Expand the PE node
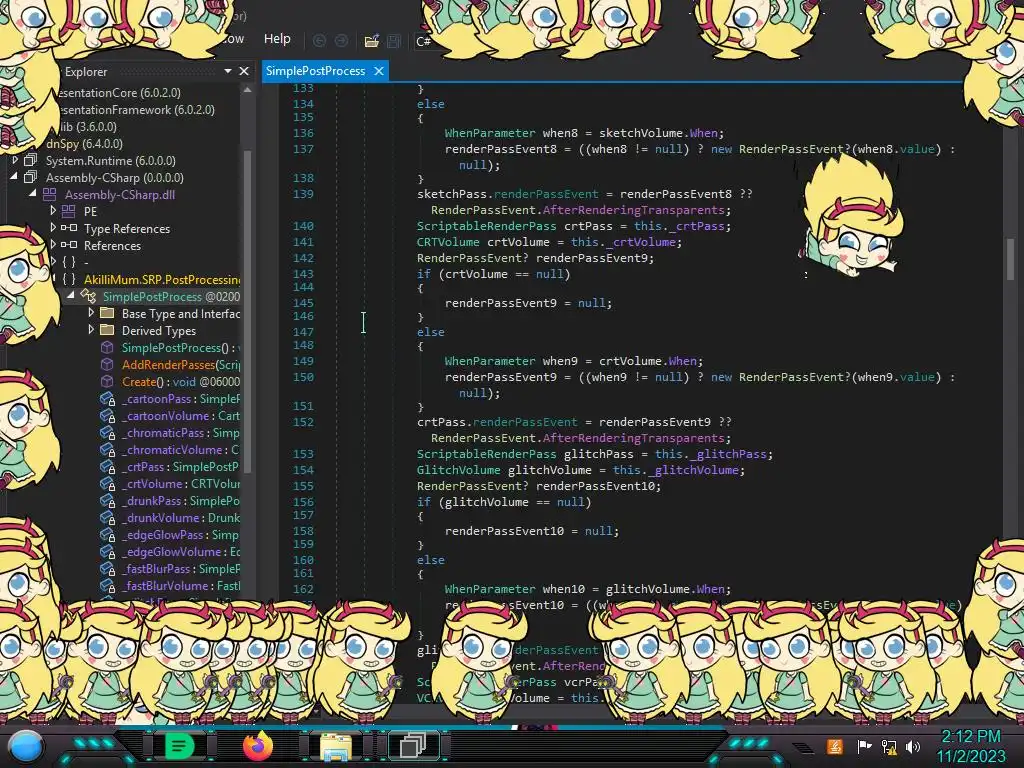Viewport: 1024px width, 768px height. click(53, 211)
